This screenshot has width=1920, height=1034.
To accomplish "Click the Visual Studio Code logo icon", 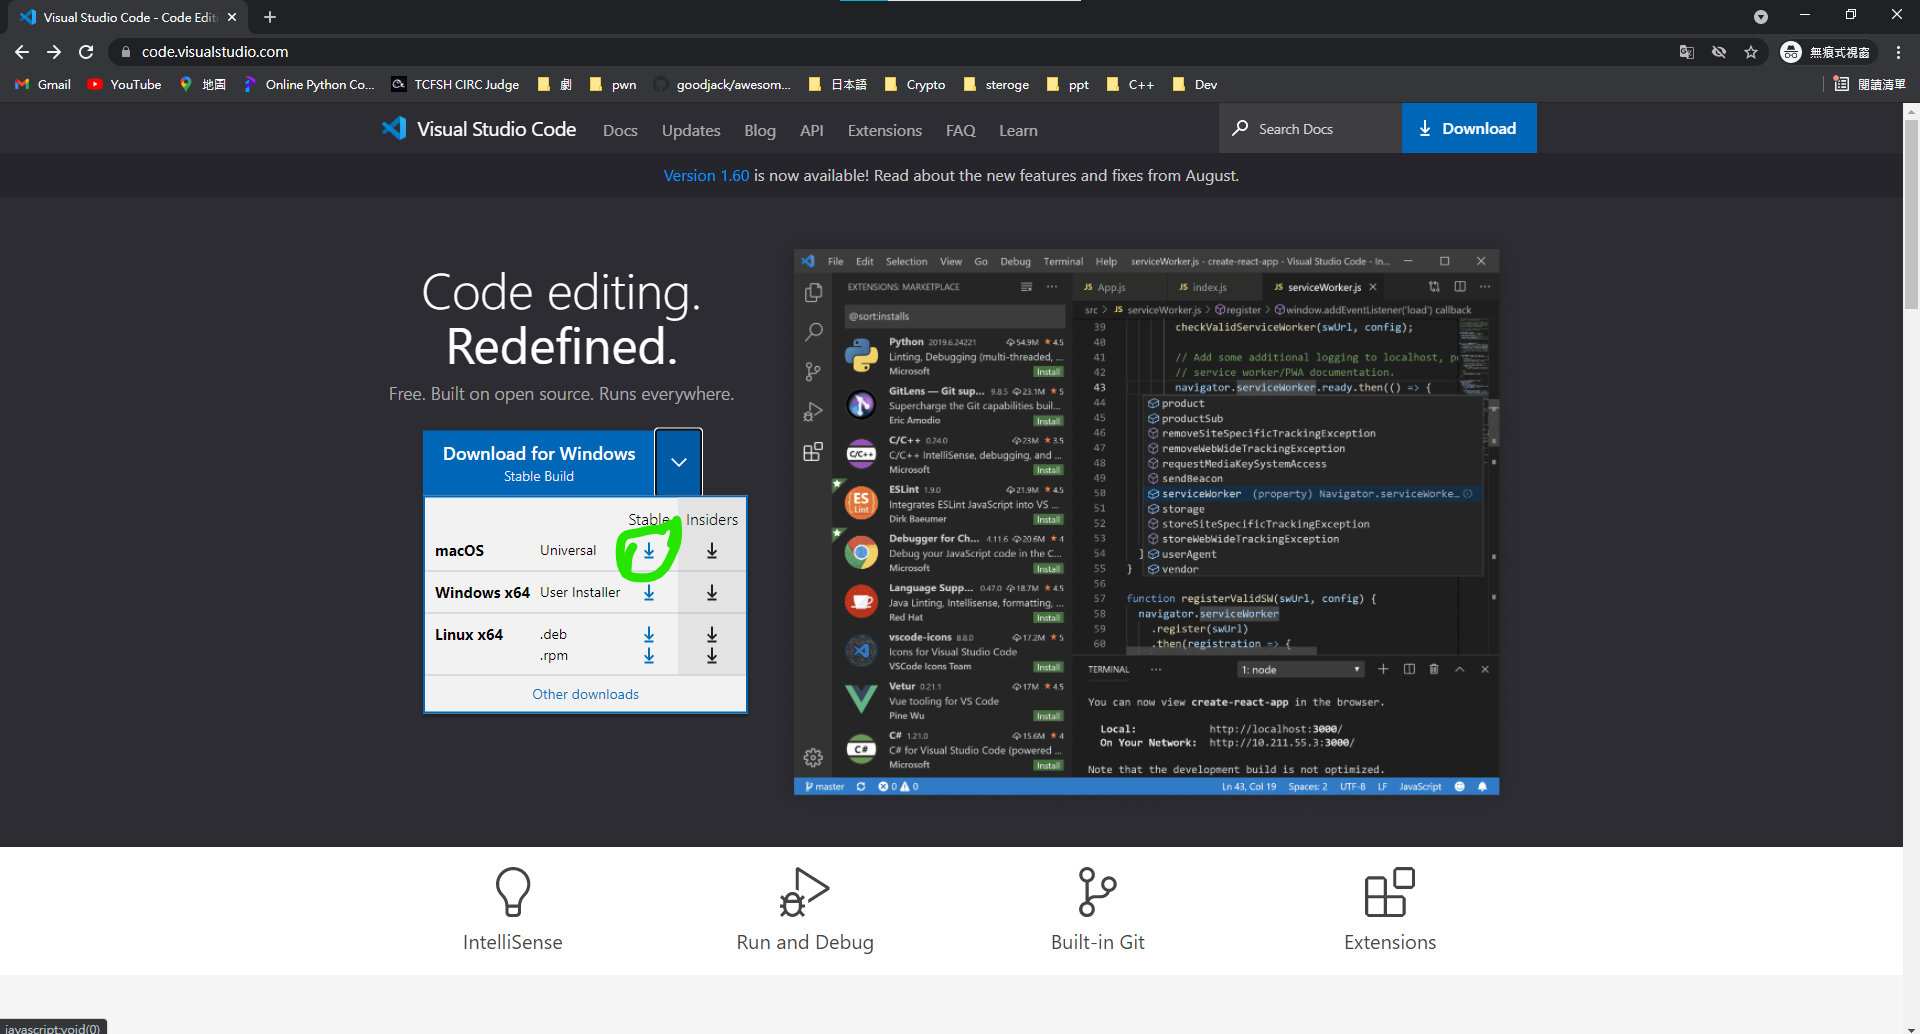I will click(394, 129).
